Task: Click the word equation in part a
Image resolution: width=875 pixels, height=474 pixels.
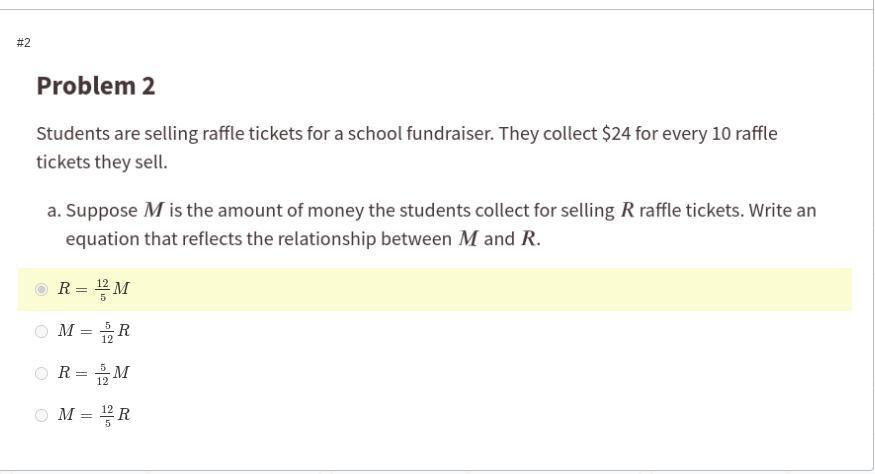Action: tap(101, 239)
